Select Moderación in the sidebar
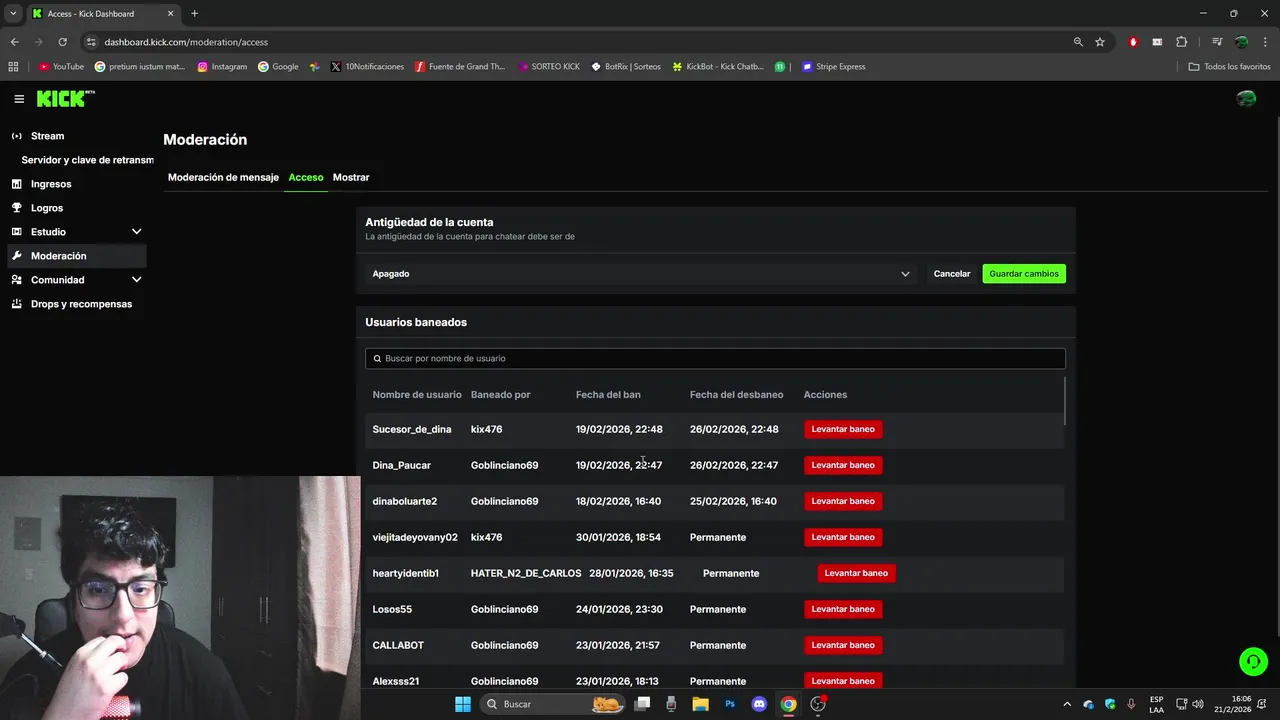 (76, 256)
